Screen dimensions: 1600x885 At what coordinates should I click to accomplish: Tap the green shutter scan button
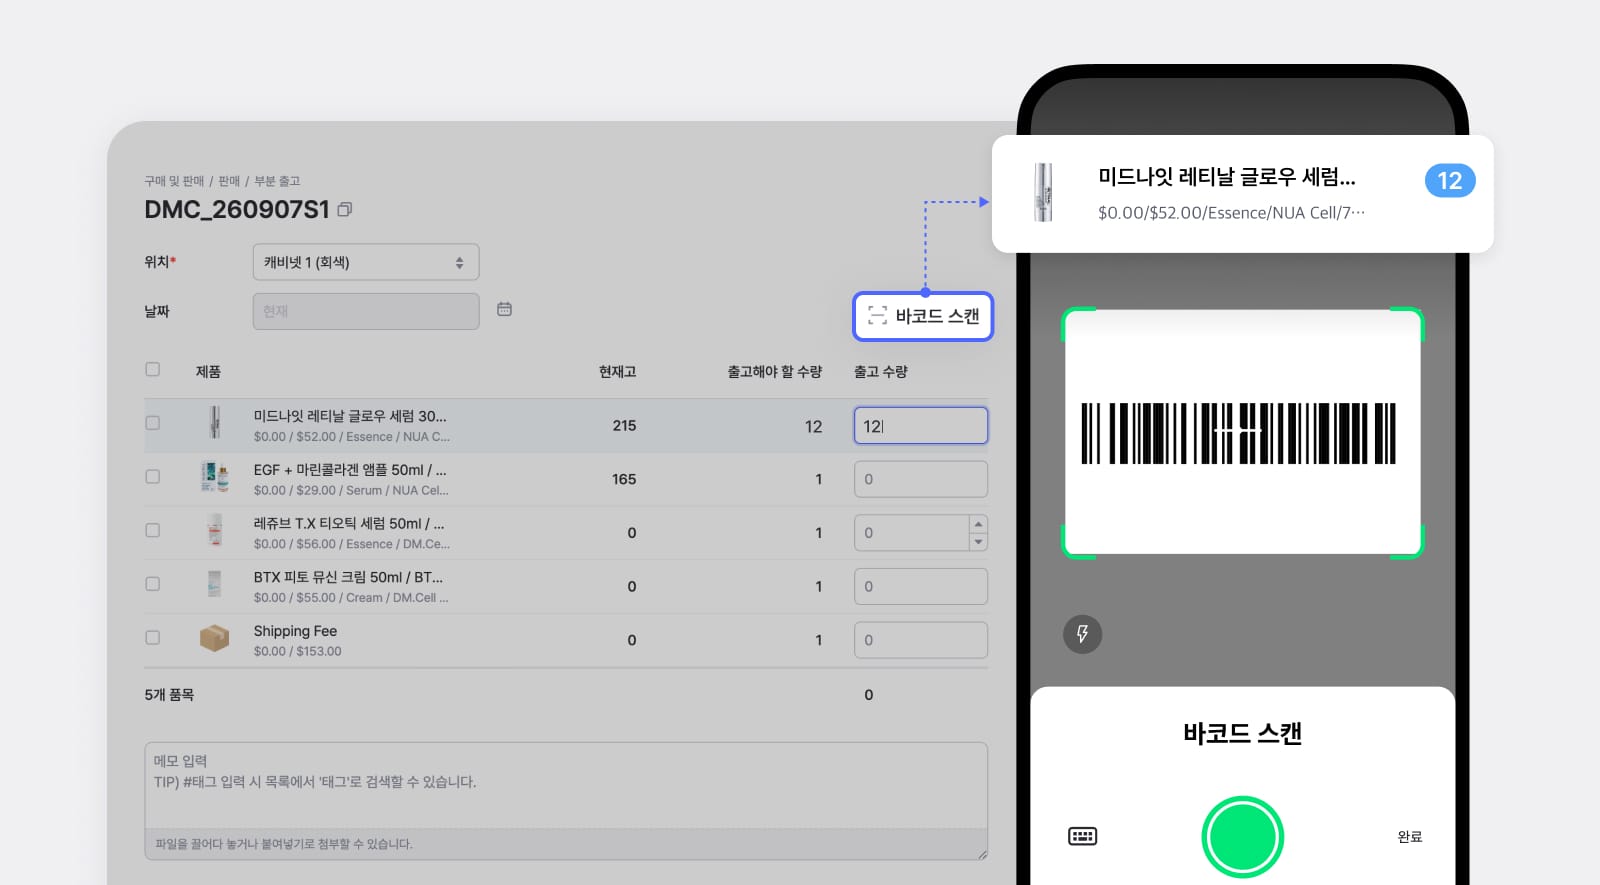1242,837
